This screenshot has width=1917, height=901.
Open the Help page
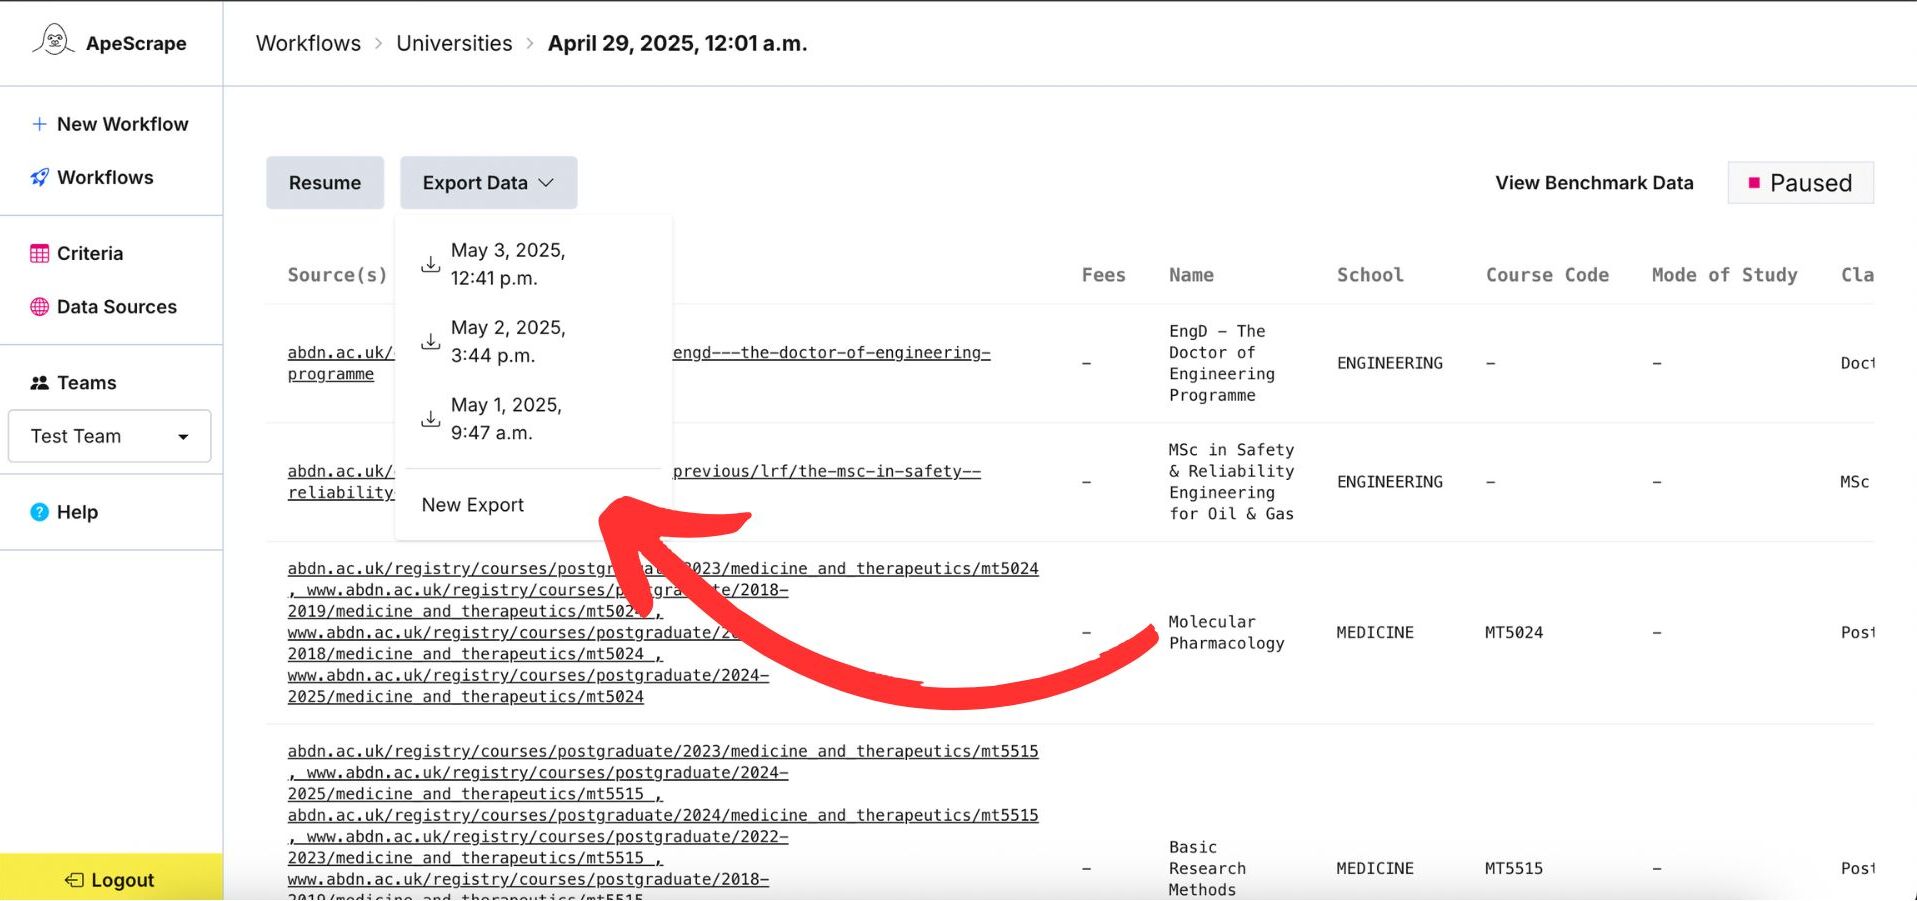click(64, 512)
